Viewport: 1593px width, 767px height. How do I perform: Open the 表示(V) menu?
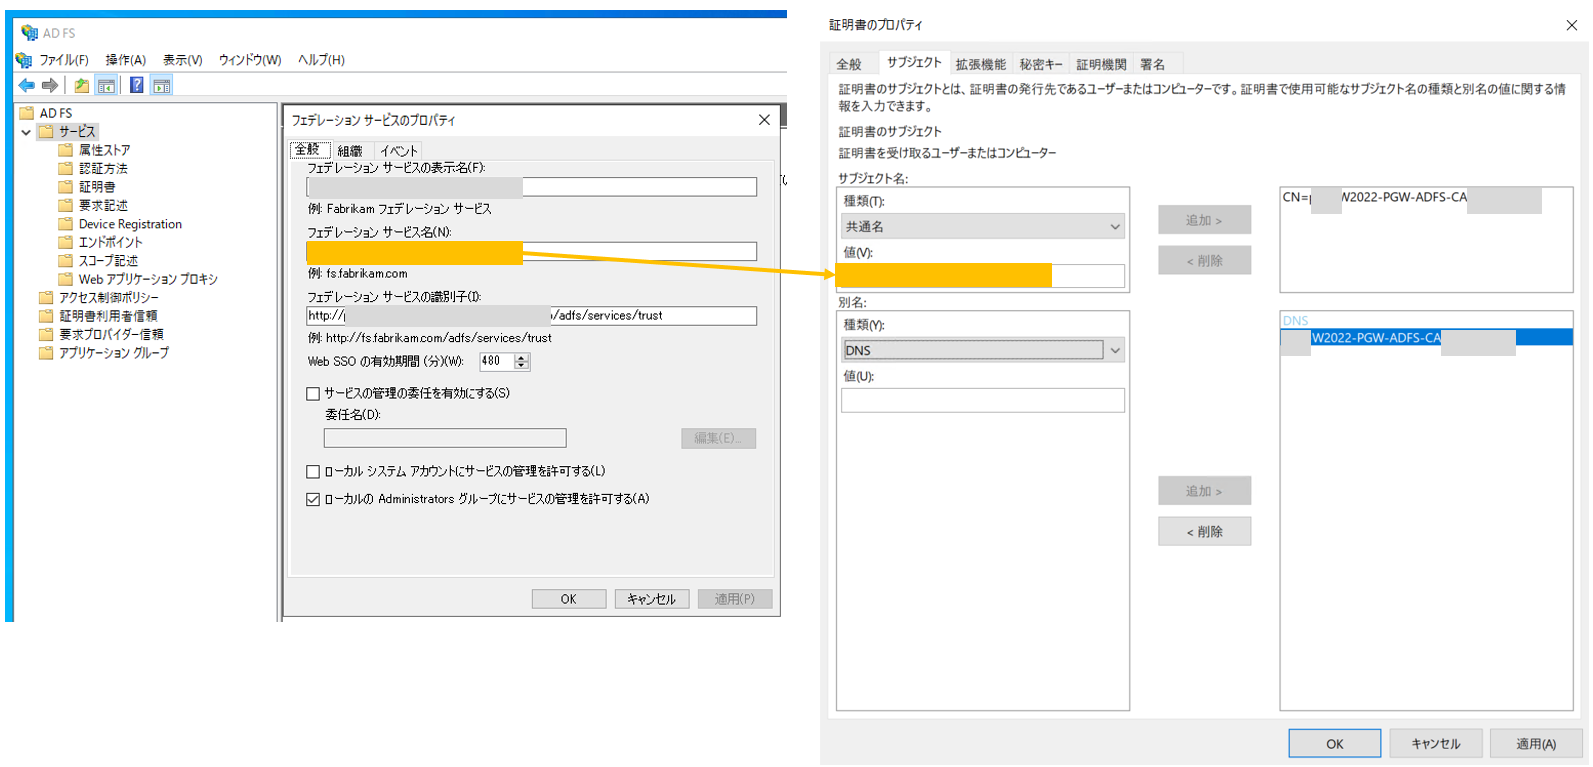coord(183,60)
